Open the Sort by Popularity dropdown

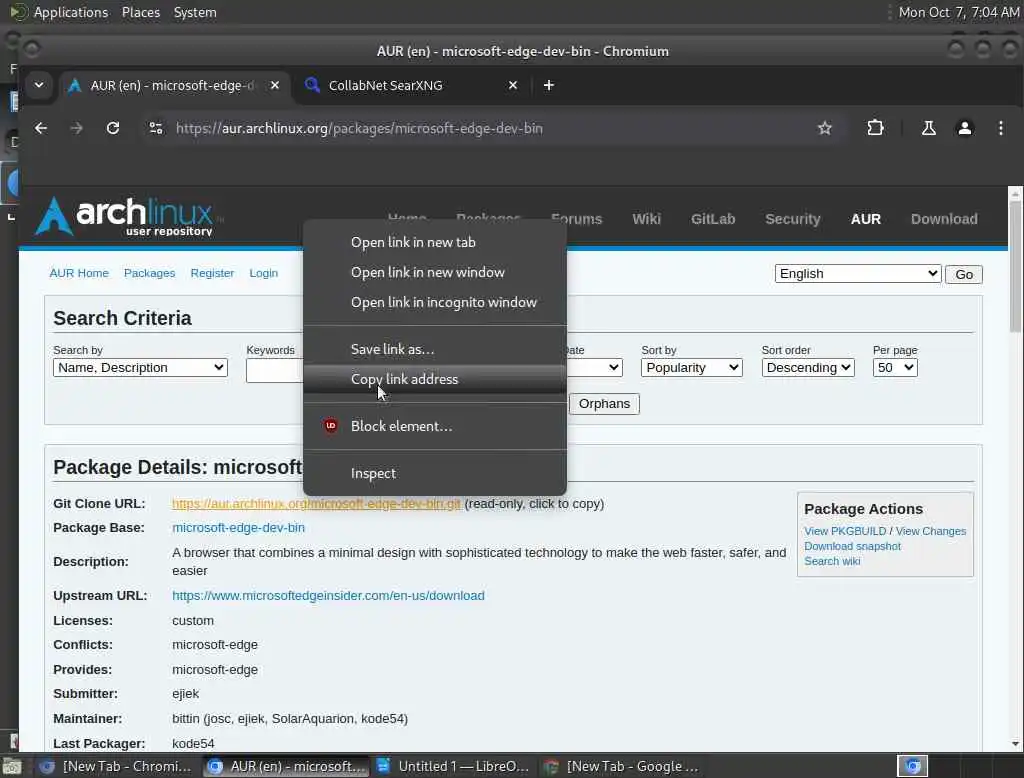point(692,368)
